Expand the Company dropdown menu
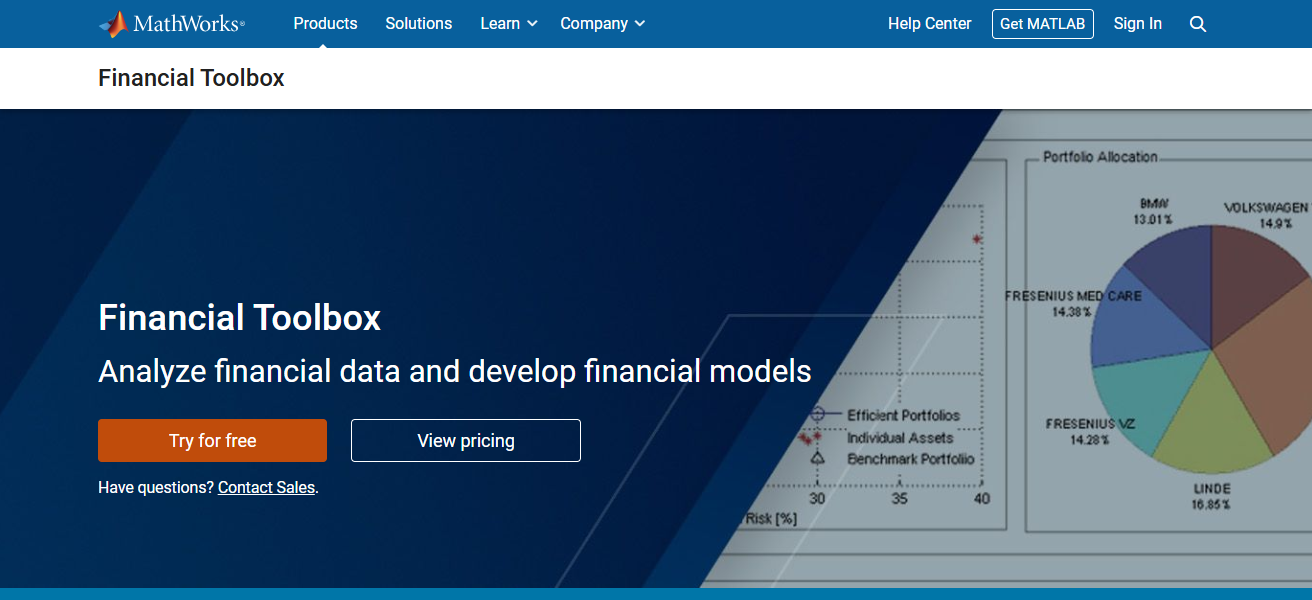 point(595,23)
